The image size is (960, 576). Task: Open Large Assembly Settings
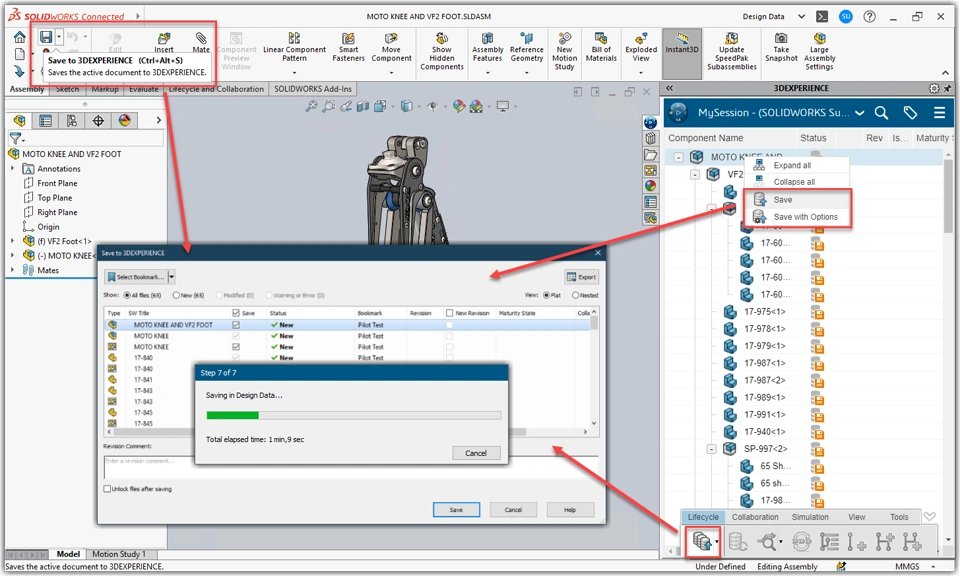pyautogui.click(x=819, y=51)
